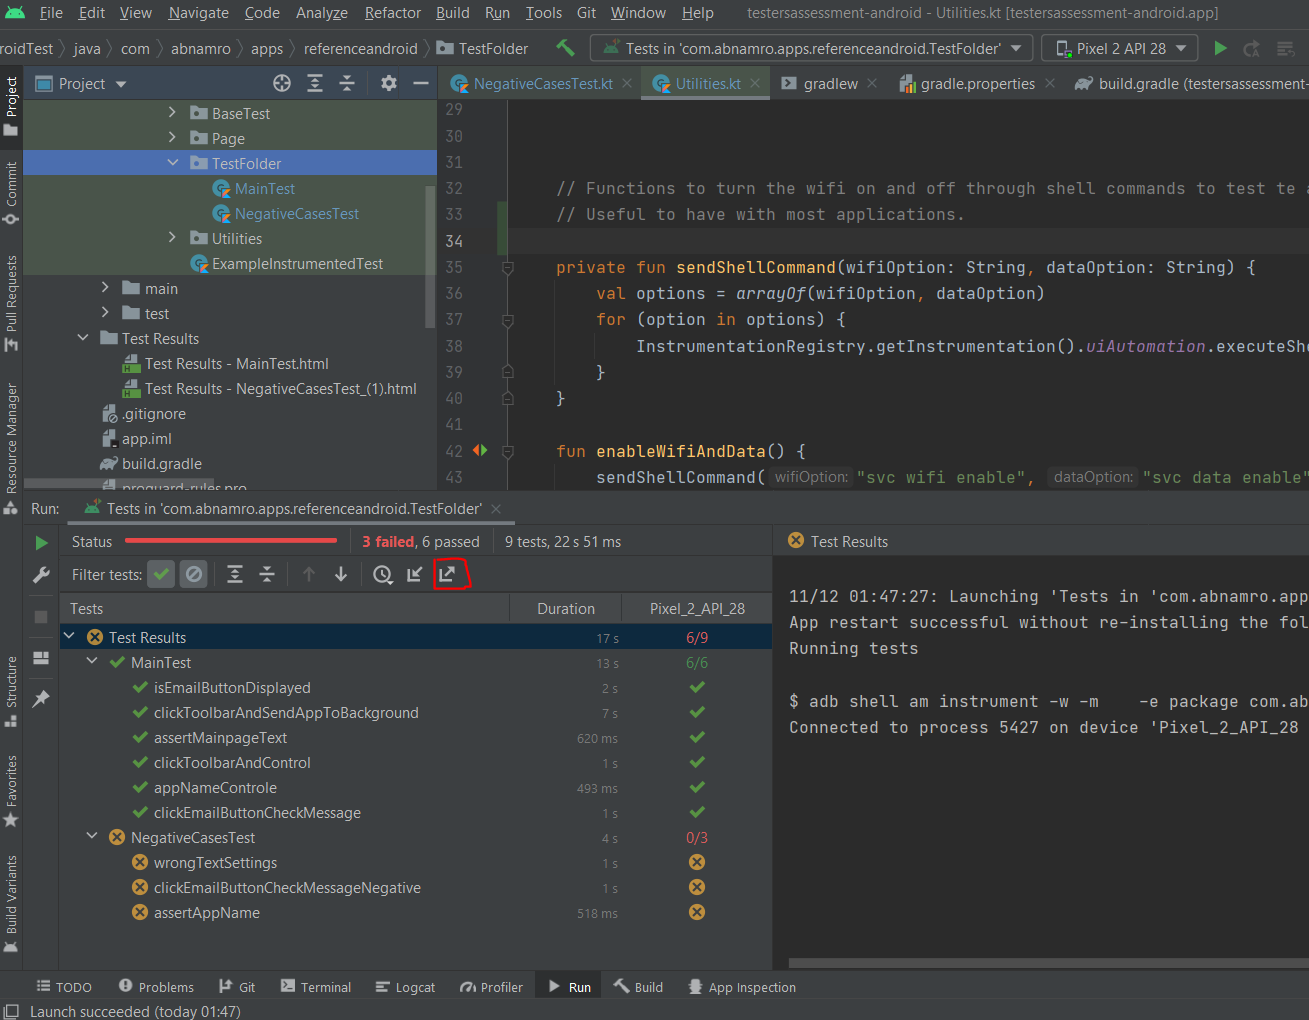The image size is (1309, 1020).
Task: Click the pin tab icon in Run panel
Action: coord(41,699)
